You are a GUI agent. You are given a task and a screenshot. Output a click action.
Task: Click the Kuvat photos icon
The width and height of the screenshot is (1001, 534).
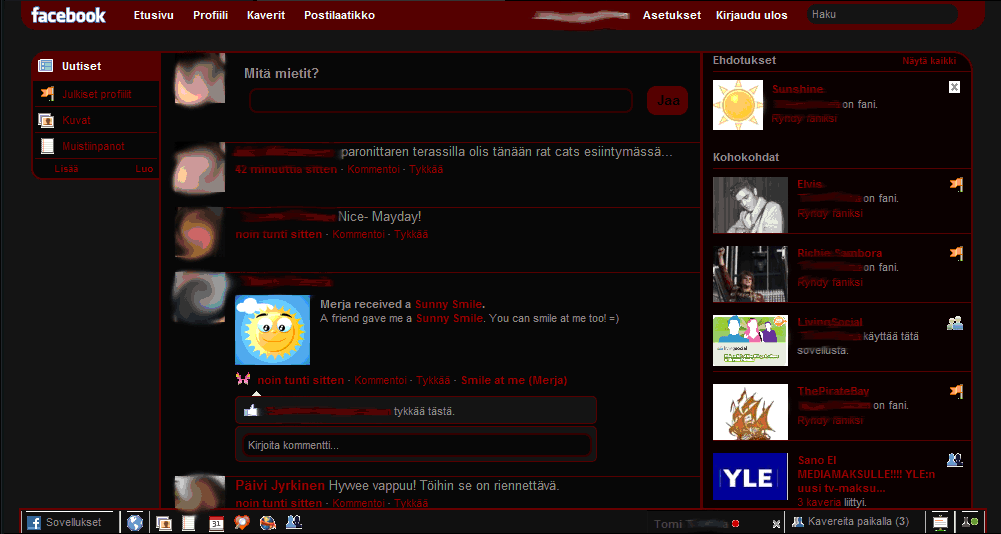click(x=46, y=120)
